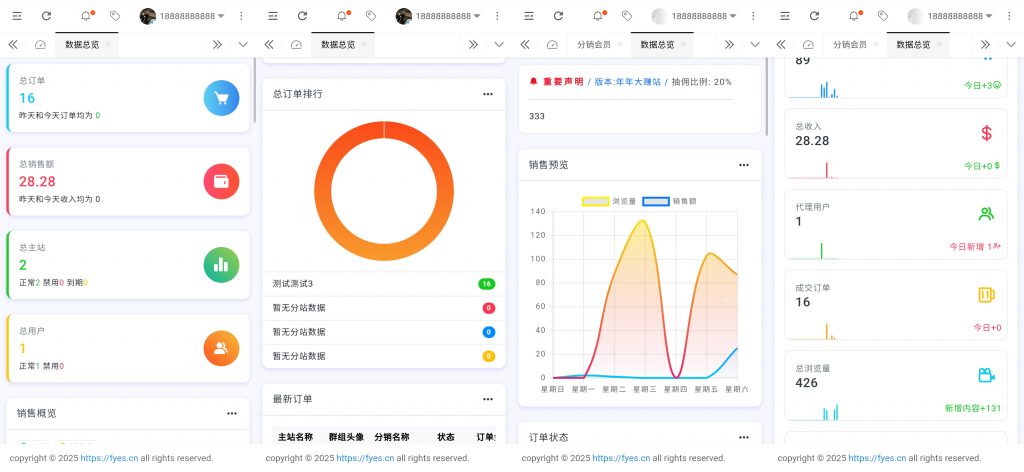The height and width of the screenshot is (472, 1024).
Task: Click the green users icon on 代理用户 card
Action: coord(986,213)
